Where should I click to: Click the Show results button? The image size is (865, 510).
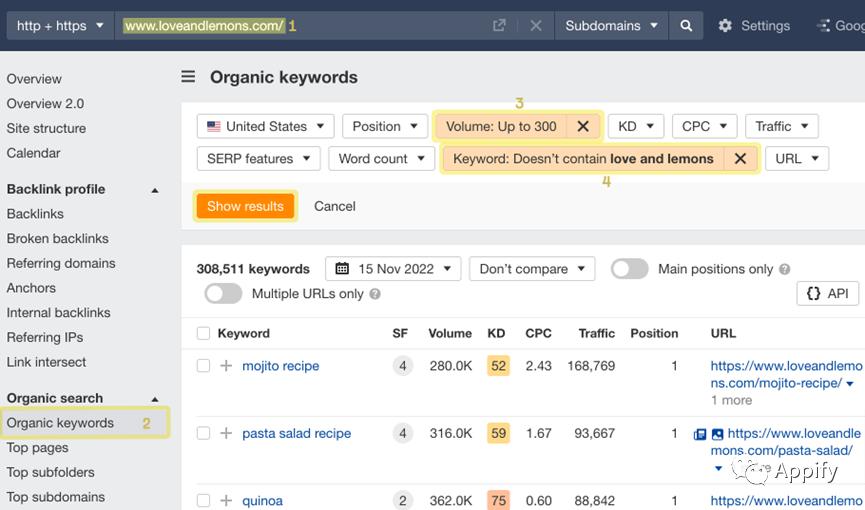(245, 206)
